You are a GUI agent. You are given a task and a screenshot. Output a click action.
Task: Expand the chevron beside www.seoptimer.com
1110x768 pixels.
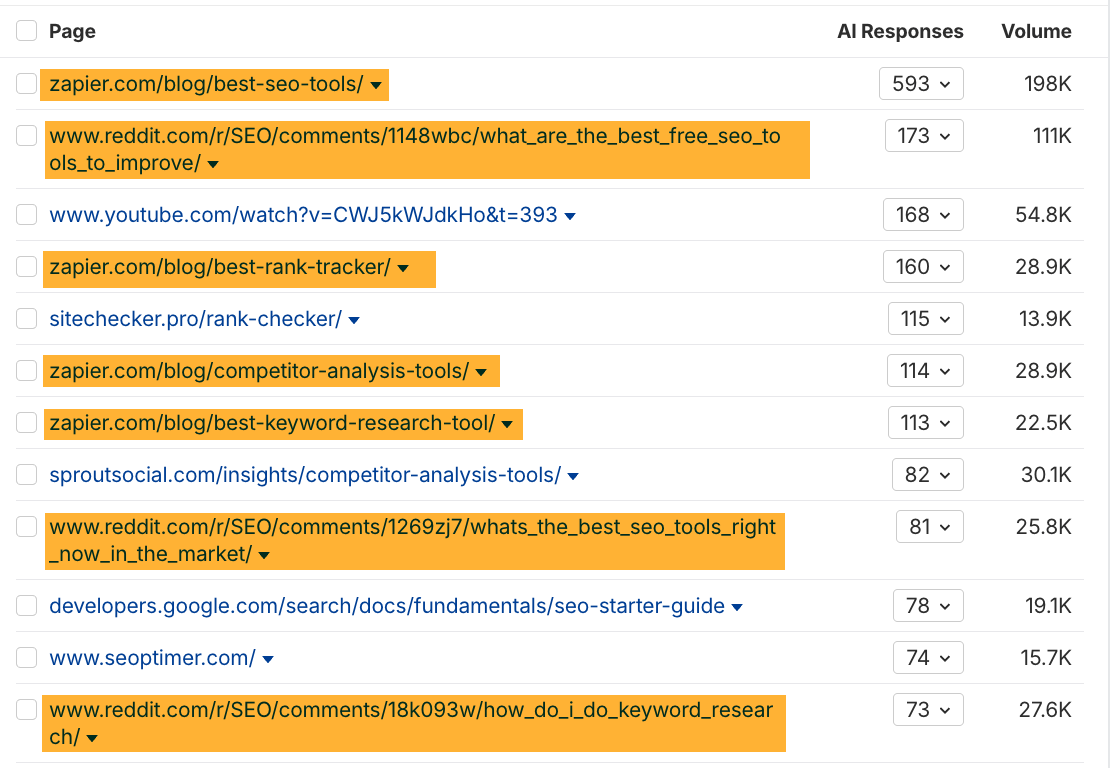(x=266, y=657)
